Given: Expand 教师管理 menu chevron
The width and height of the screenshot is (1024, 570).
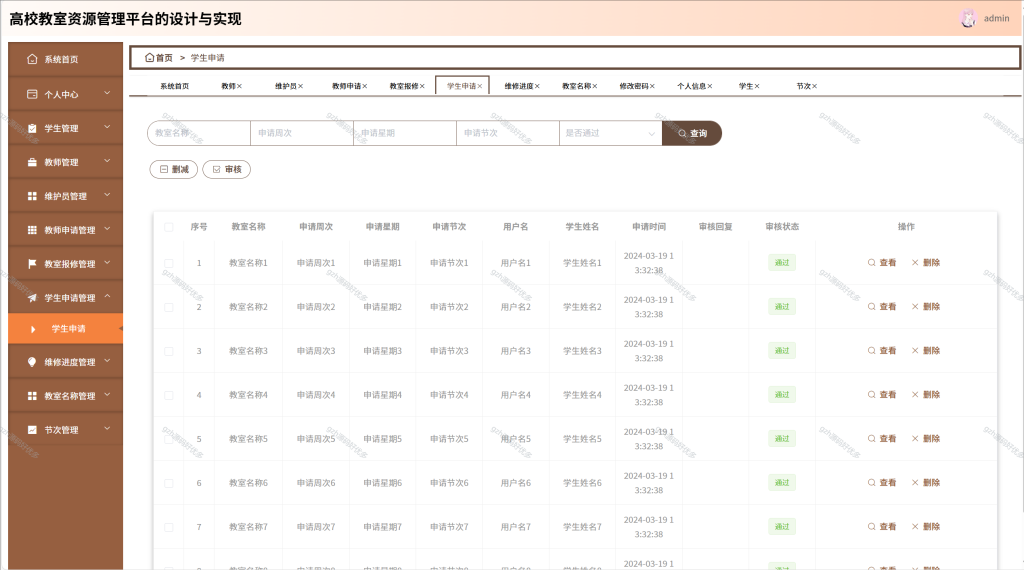Looking at the screenshot, I should point(108,161).
